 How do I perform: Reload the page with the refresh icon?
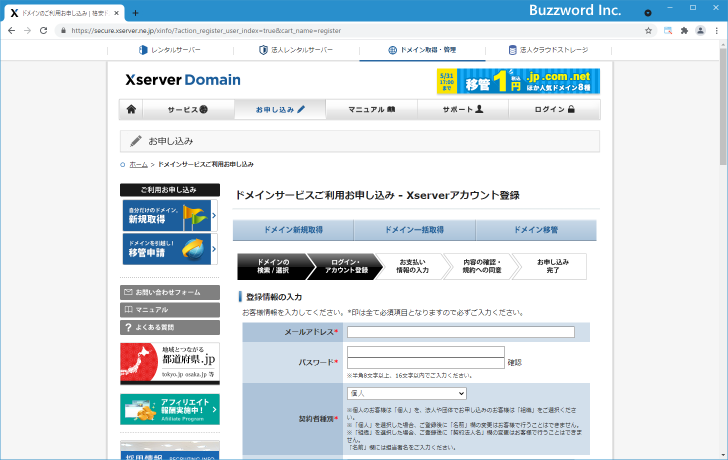coord(44,31)
